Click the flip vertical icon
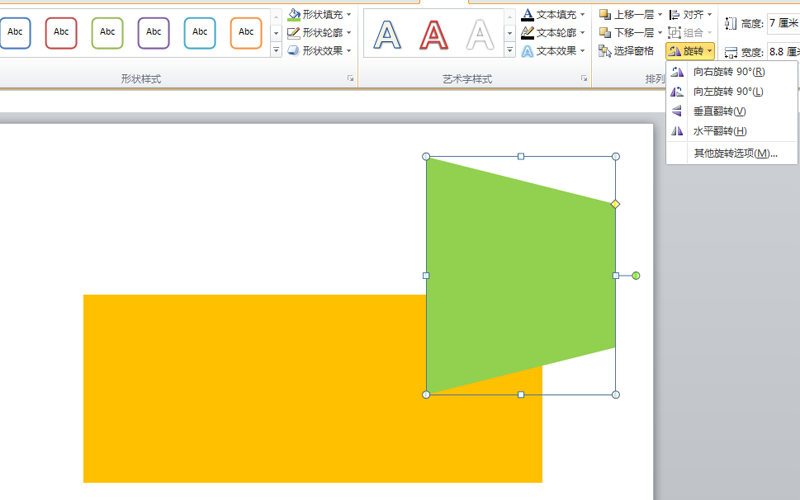The image size is (800, 500). click(677, 111)
